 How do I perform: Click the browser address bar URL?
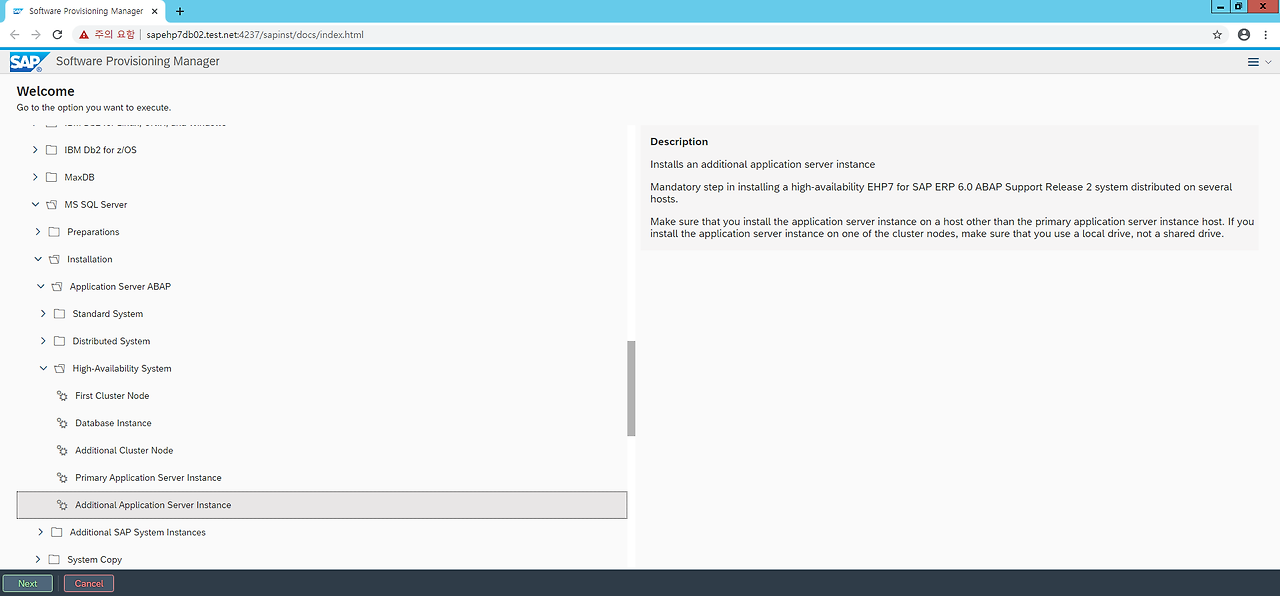point(255,34)
